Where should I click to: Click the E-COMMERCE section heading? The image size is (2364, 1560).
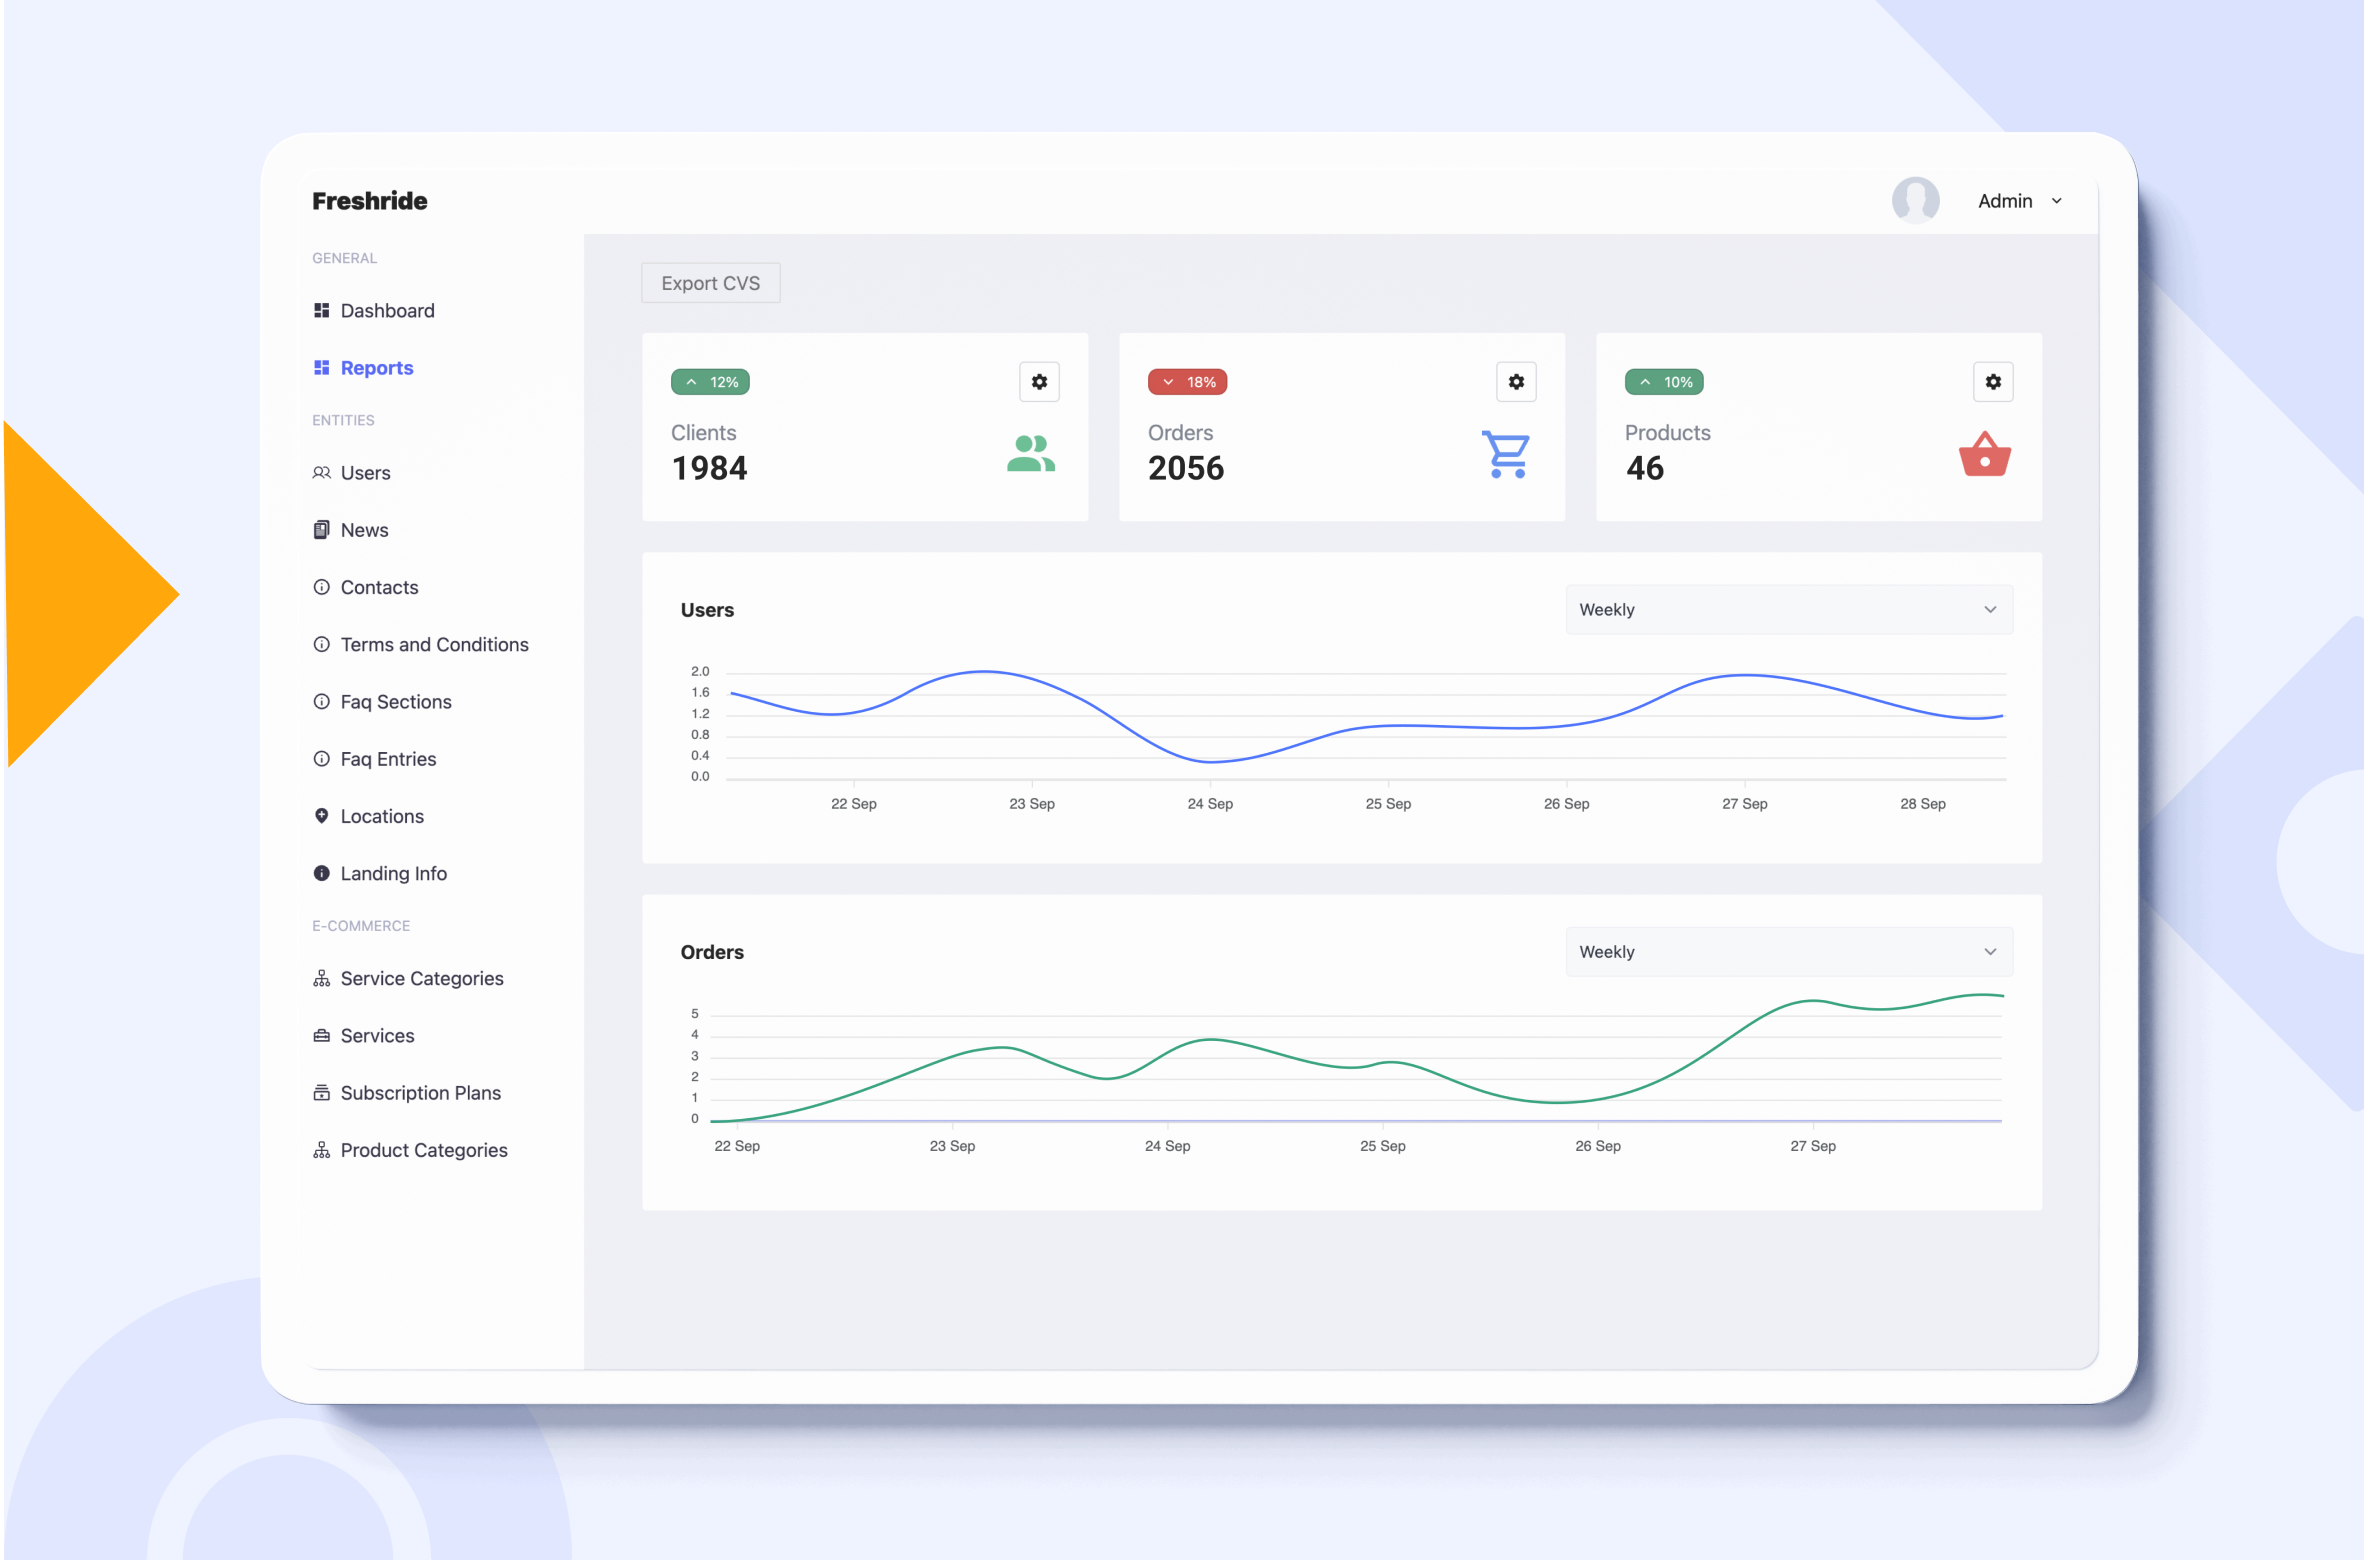[361, 926]
